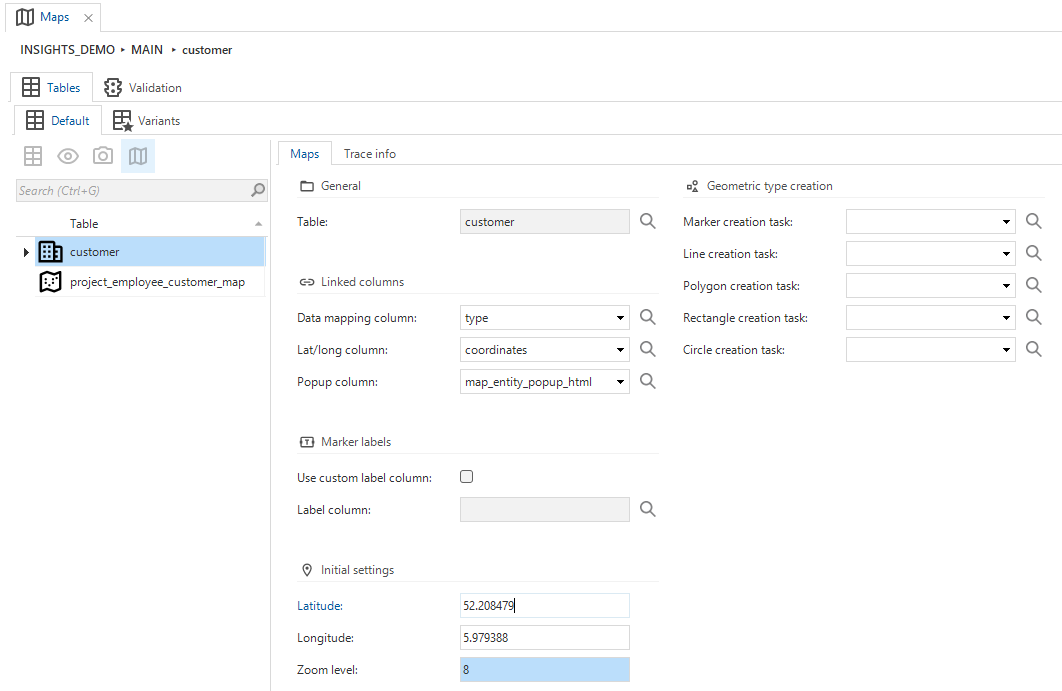1062x691 pixels.
Task: Open lookup for Popup column
Action: [647, 381]
